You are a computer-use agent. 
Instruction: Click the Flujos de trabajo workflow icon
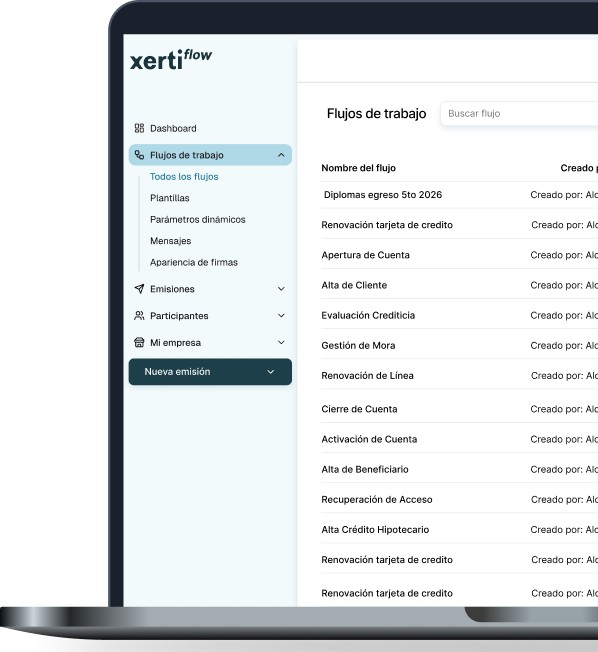(x=139, y=155)
